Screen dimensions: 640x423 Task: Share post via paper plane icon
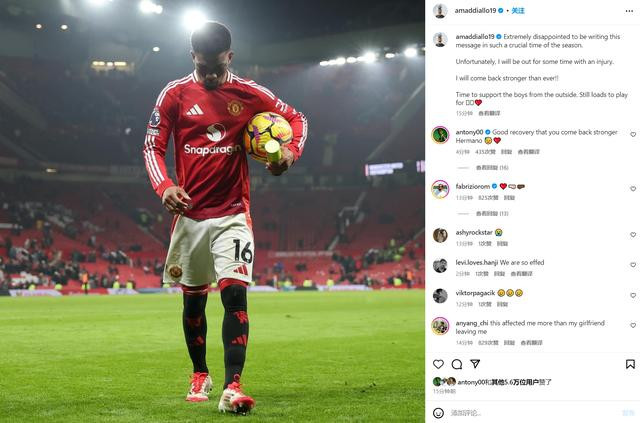click(x=475, y=363)
